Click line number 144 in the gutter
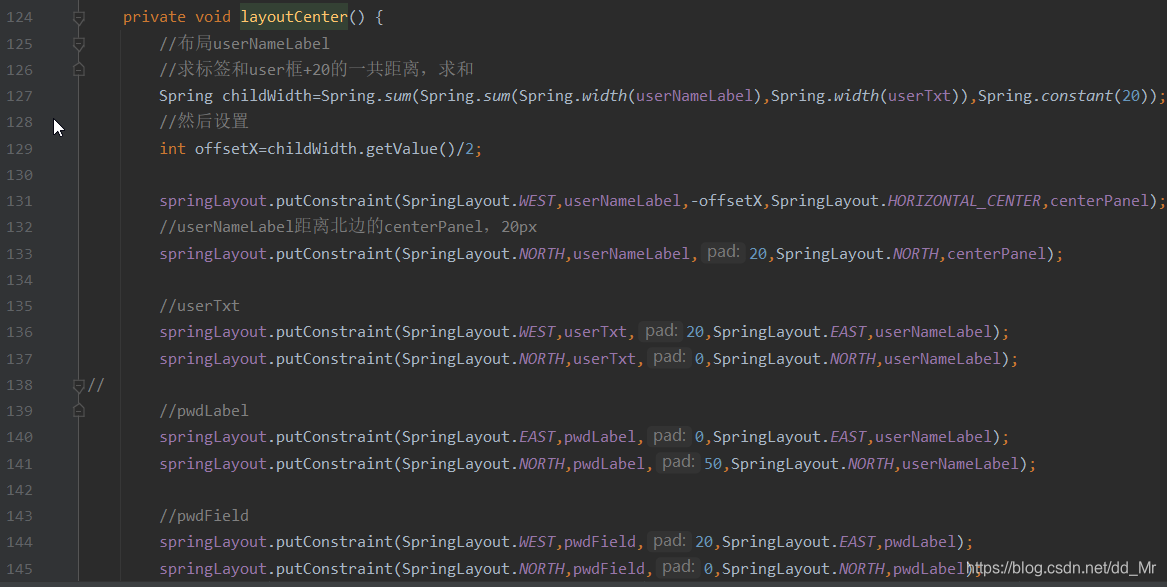The height and width of the screenshot is (587, 1167). click(19, 542)
